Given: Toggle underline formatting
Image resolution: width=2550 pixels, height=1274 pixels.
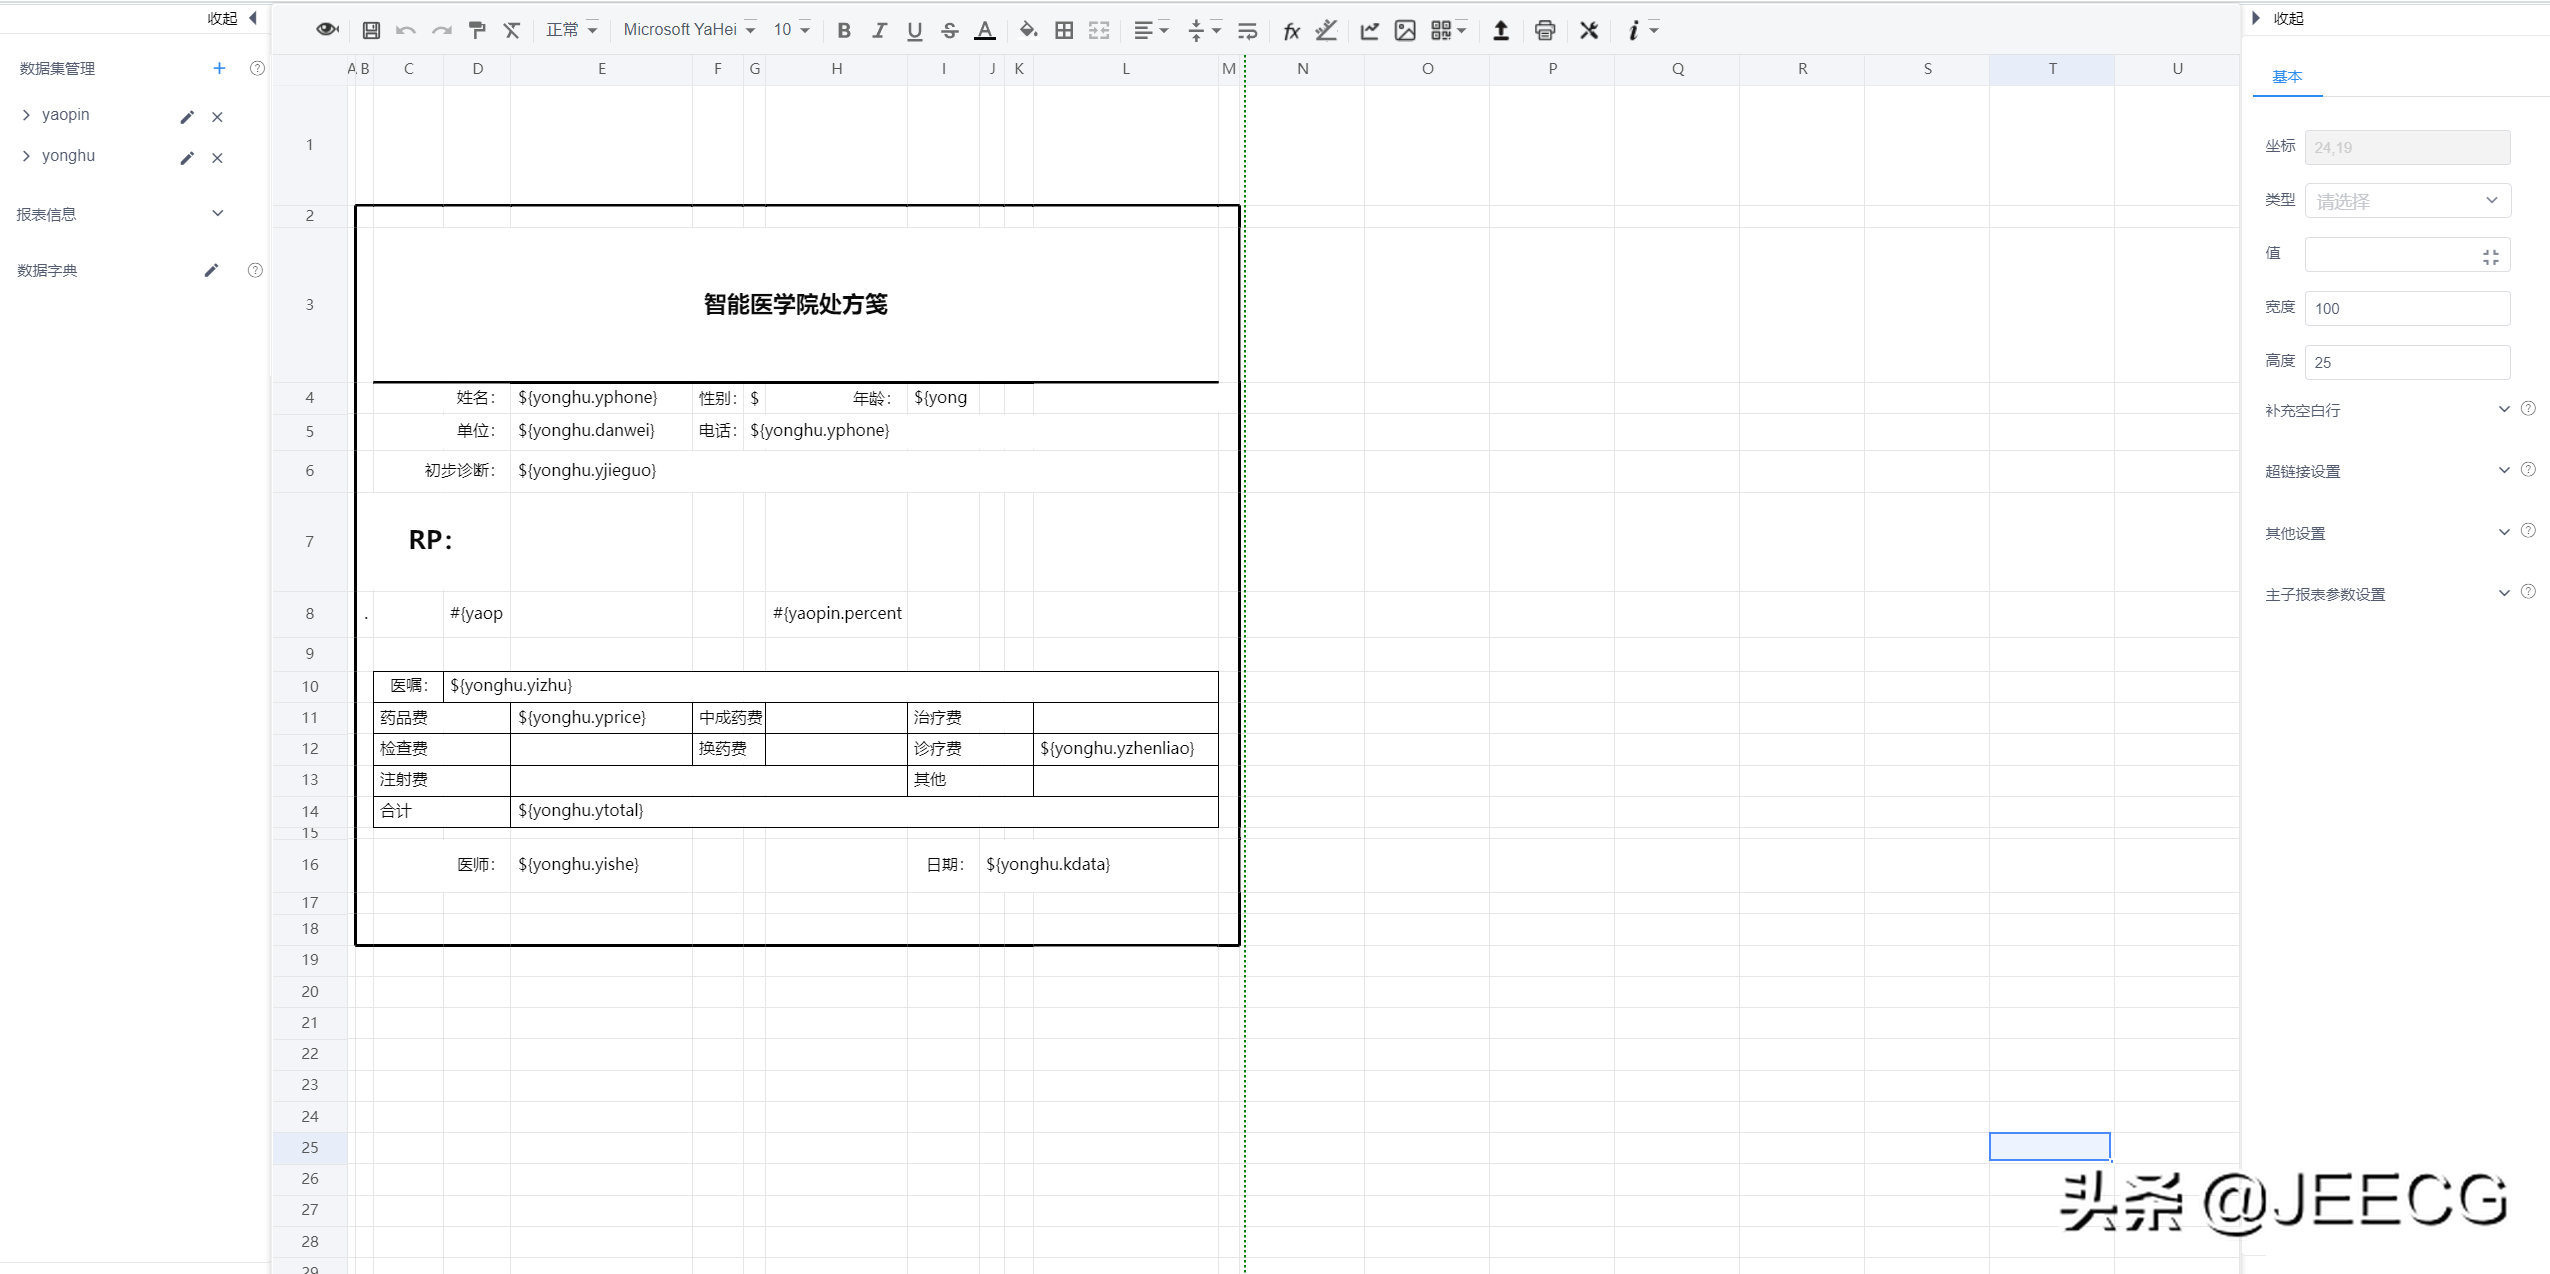Looking at the screenshot, I should coord(913,30).
